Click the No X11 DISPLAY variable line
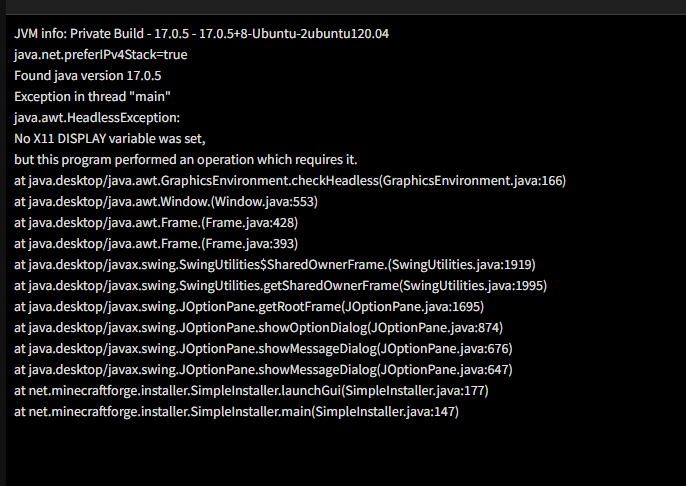The height and width of the screenshot is (486, 686). coord(110,139)
